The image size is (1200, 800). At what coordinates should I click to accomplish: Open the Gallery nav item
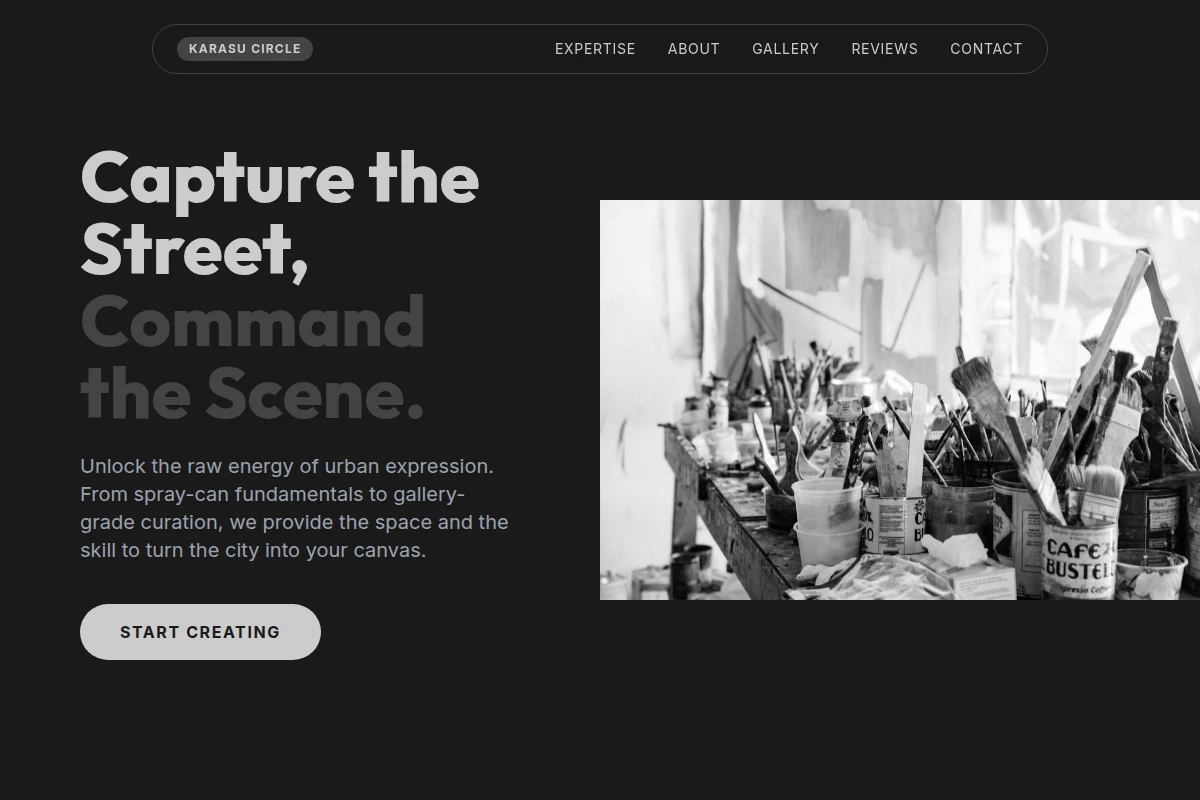tap(785, 49)
